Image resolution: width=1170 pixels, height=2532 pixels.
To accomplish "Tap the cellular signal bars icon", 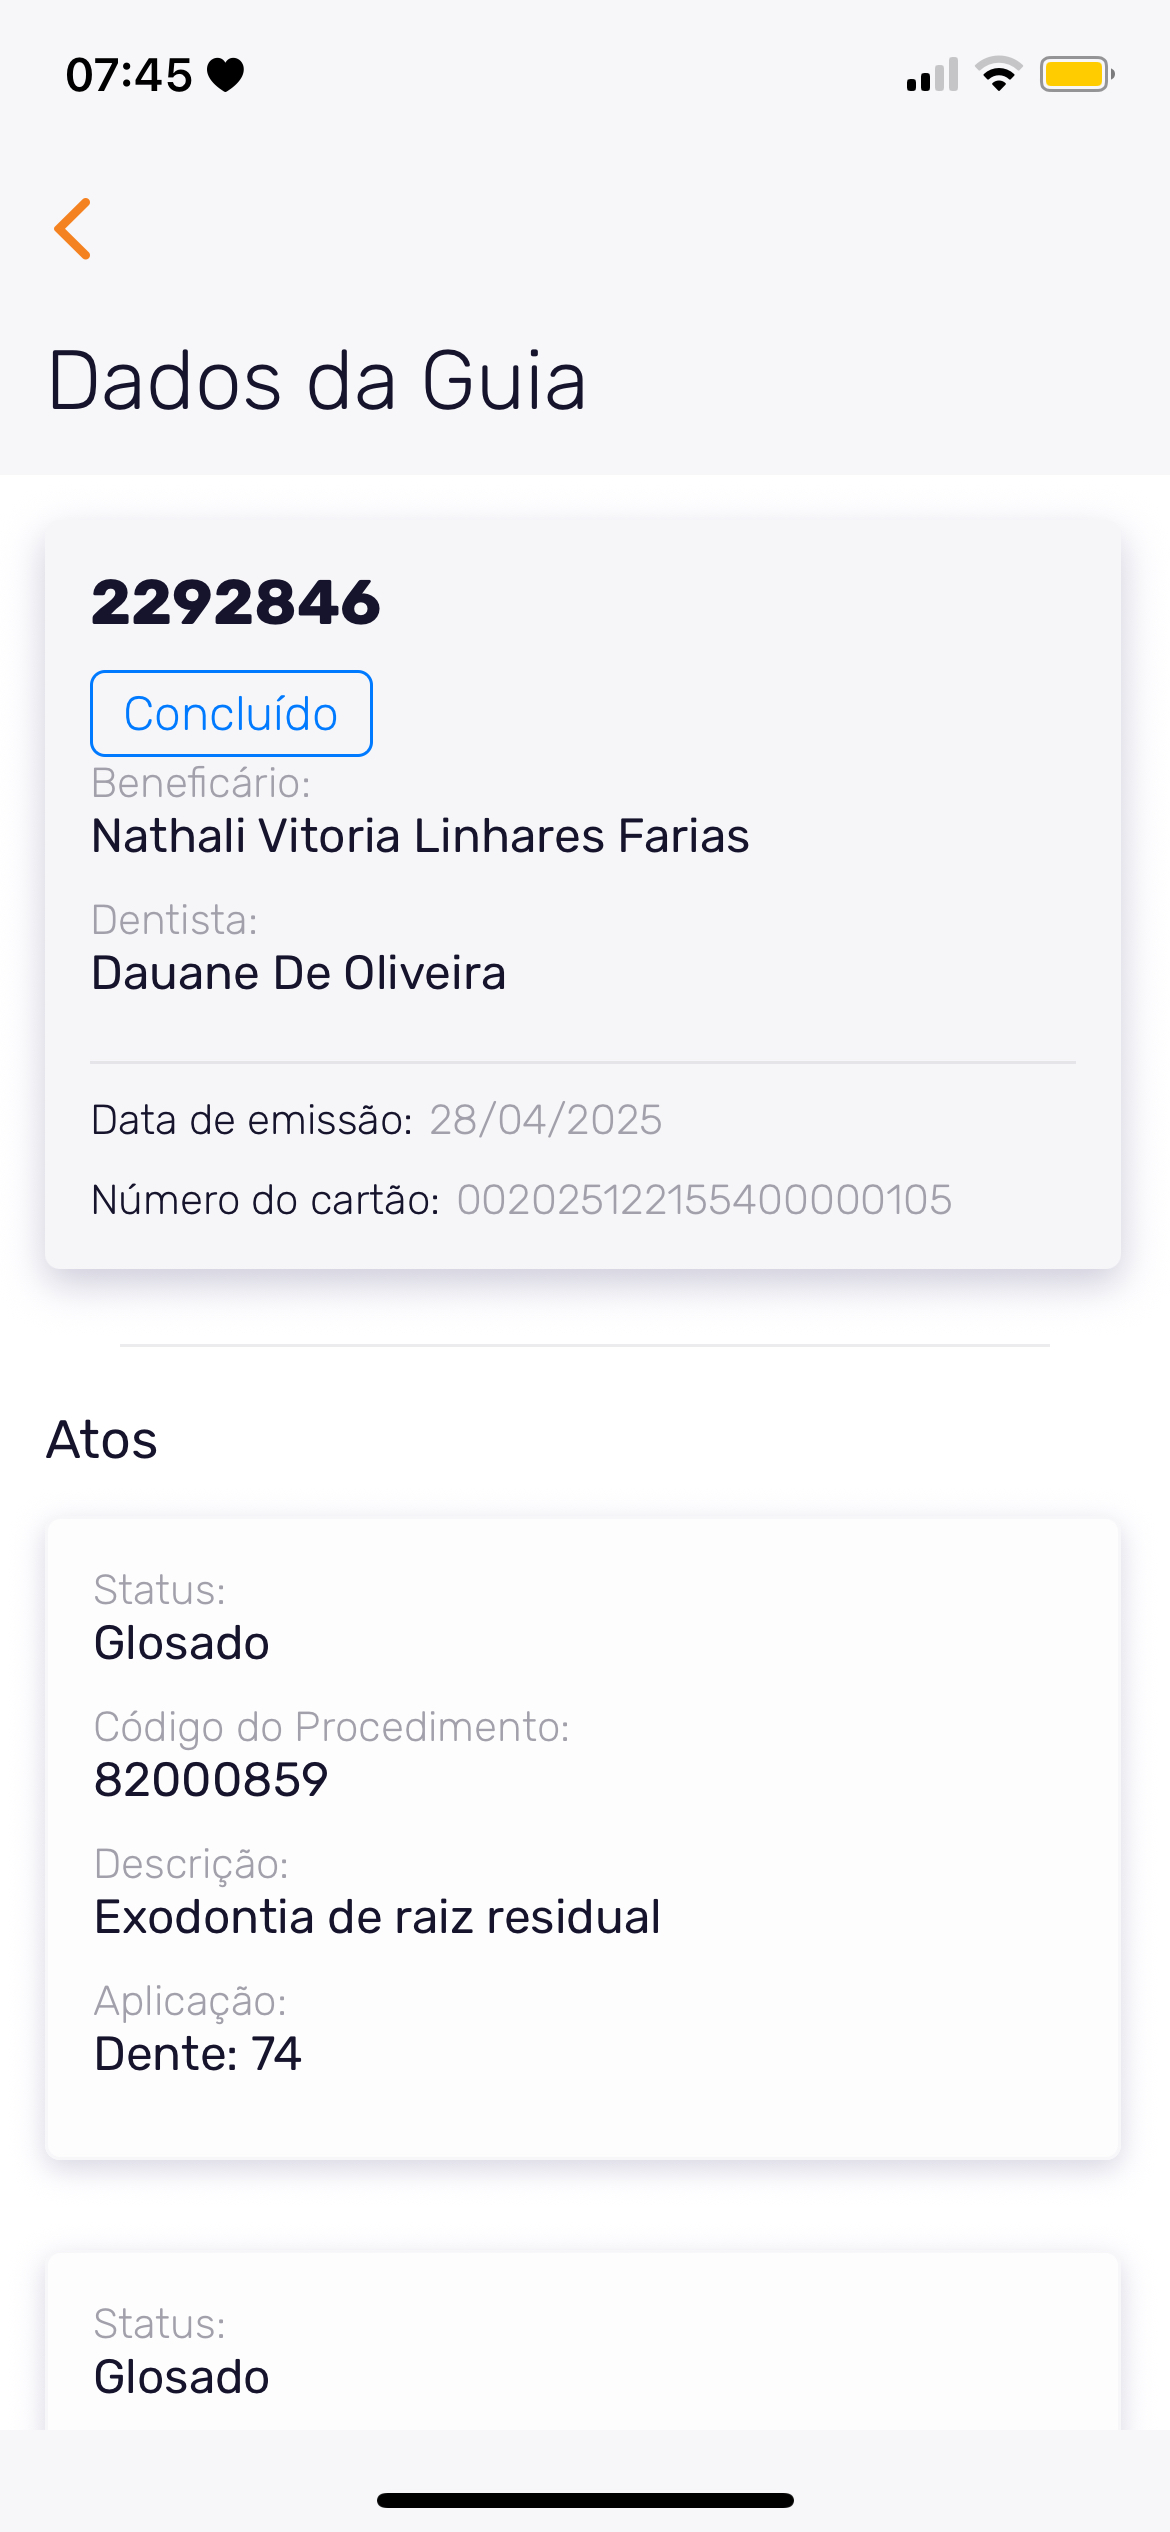I will pyautogui.click(x=932, y=75).
